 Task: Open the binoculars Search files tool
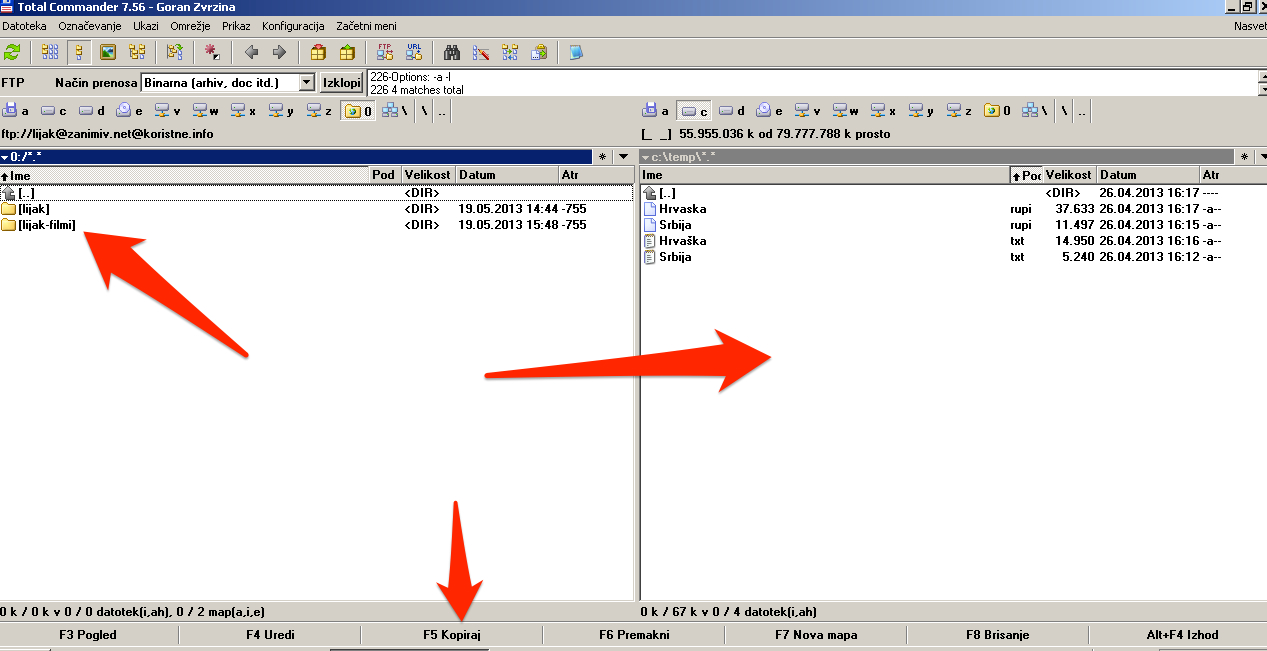[x=452, y=52]
